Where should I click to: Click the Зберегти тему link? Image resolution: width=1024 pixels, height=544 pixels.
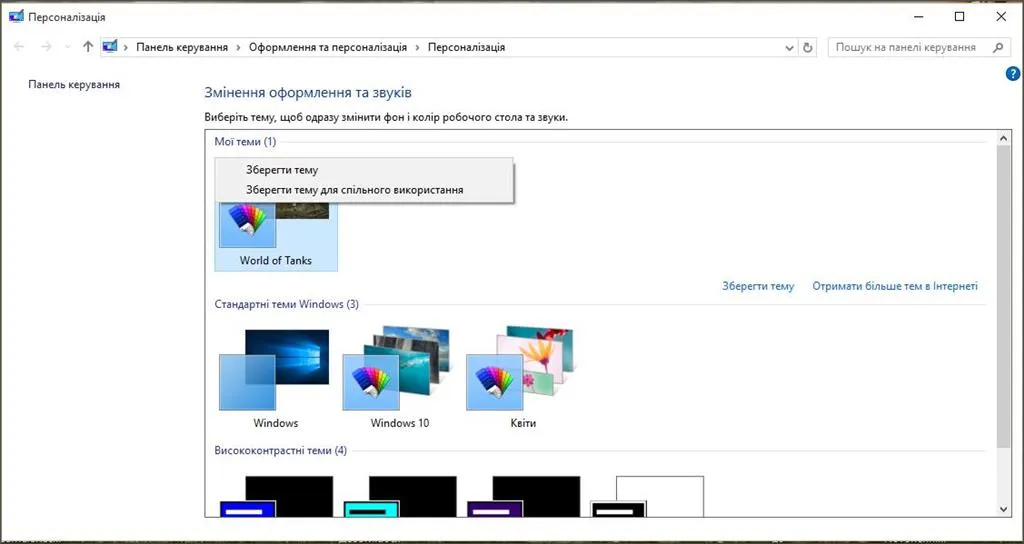point(758,286)
